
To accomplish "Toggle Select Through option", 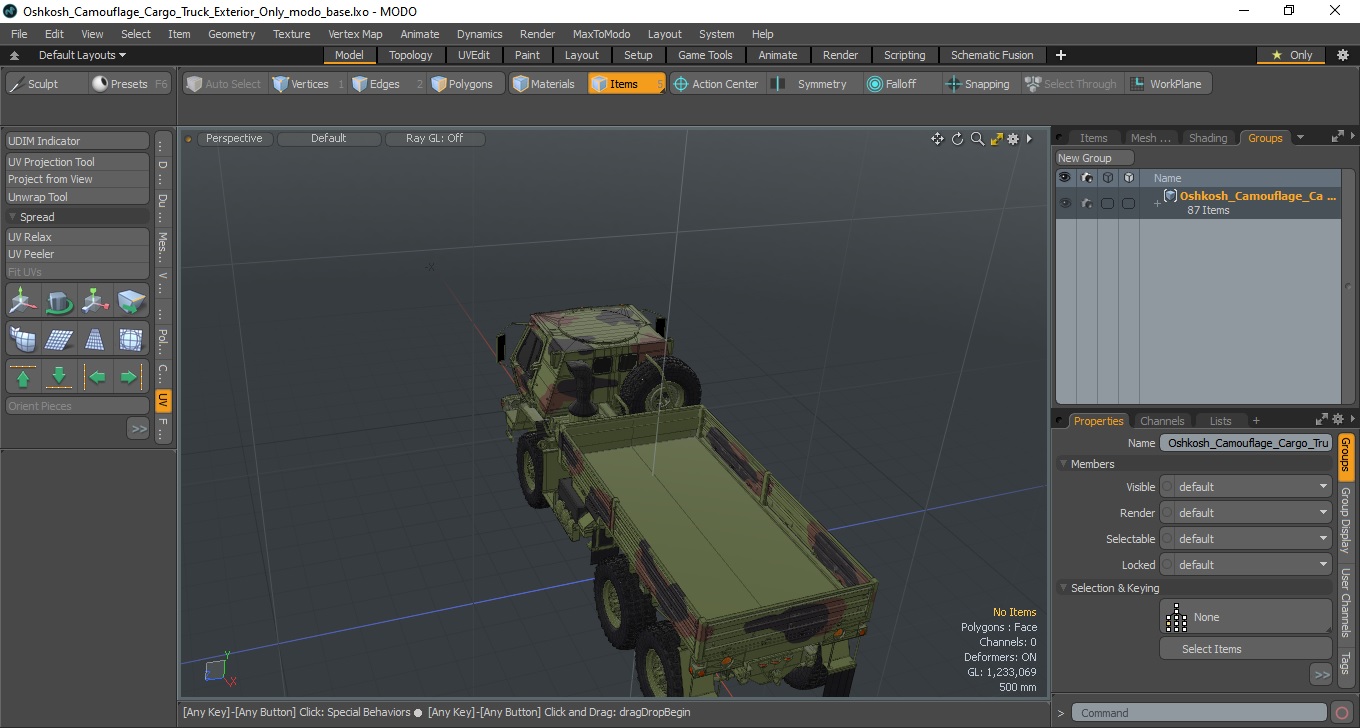I will tap(1071, 84).
